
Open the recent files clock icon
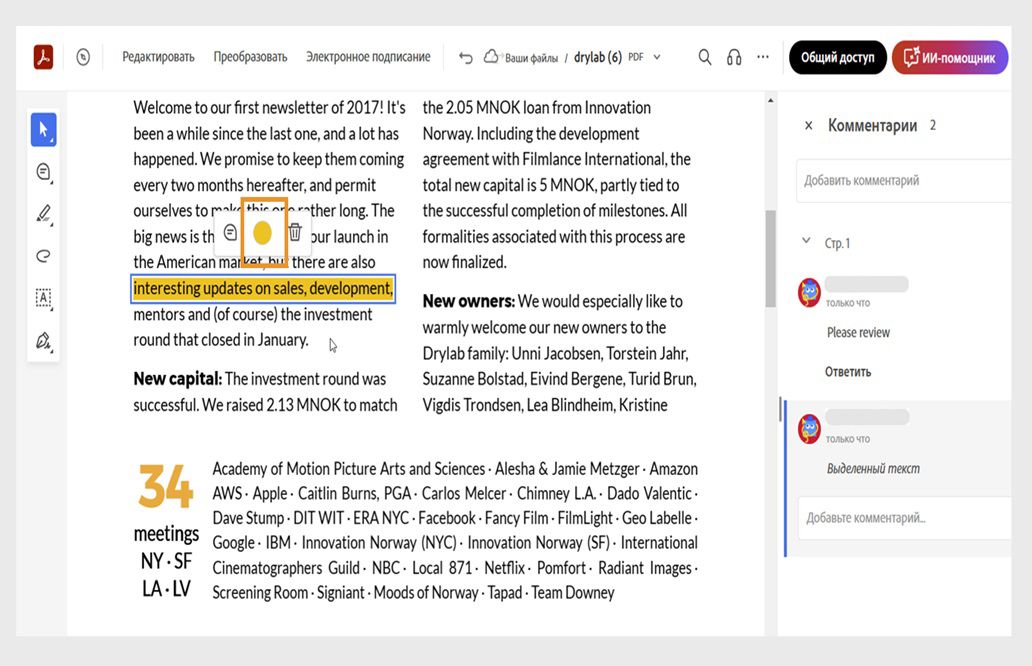point(83,57)
